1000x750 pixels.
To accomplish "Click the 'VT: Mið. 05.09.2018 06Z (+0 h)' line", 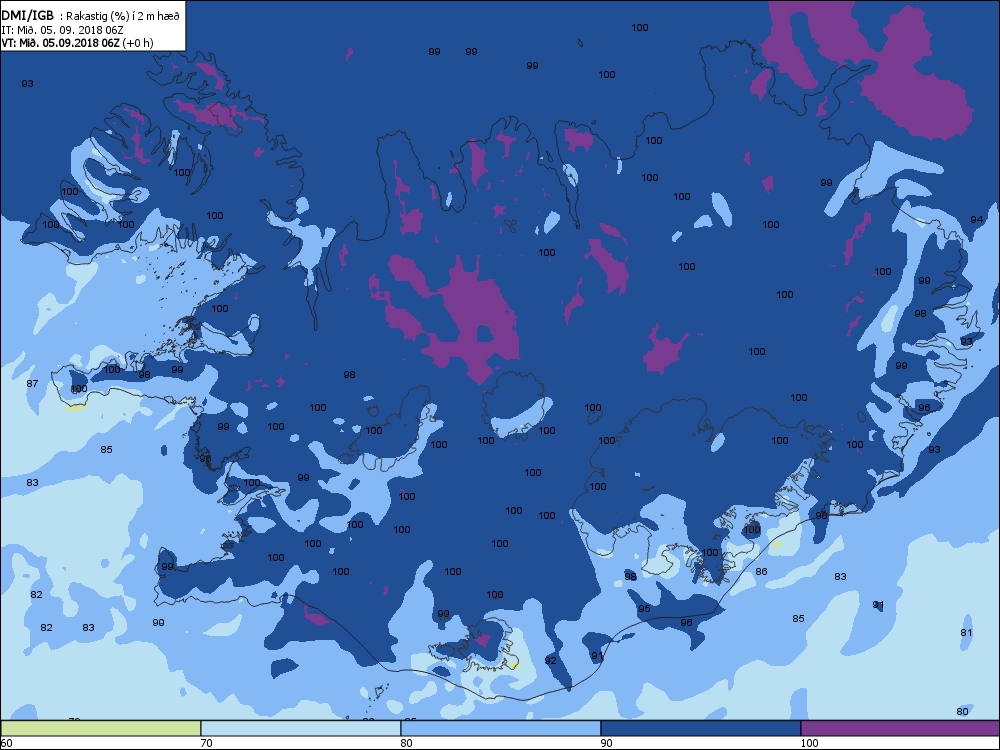I will [x=77, y=43].
